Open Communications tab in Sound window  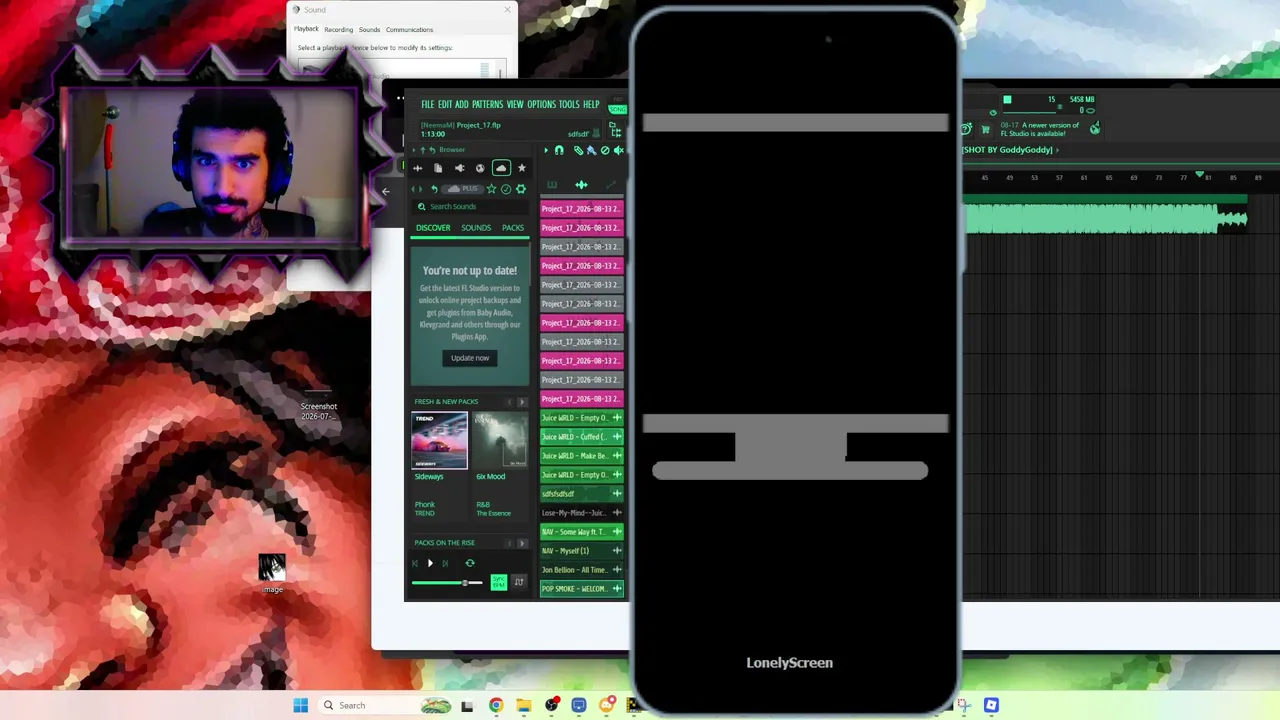409,30
